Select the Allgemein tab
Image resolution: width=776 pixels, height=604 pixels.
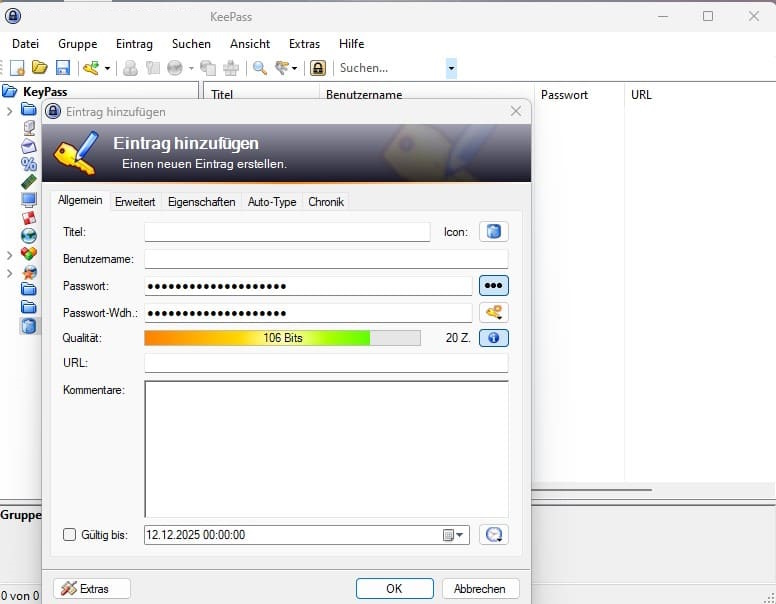pos(80,201)
